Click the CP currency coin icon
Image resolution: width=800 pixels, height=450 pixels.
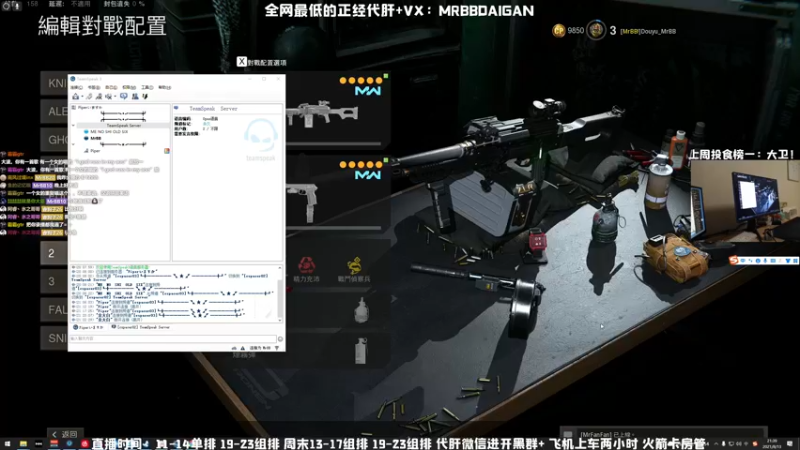coord(559,31)
